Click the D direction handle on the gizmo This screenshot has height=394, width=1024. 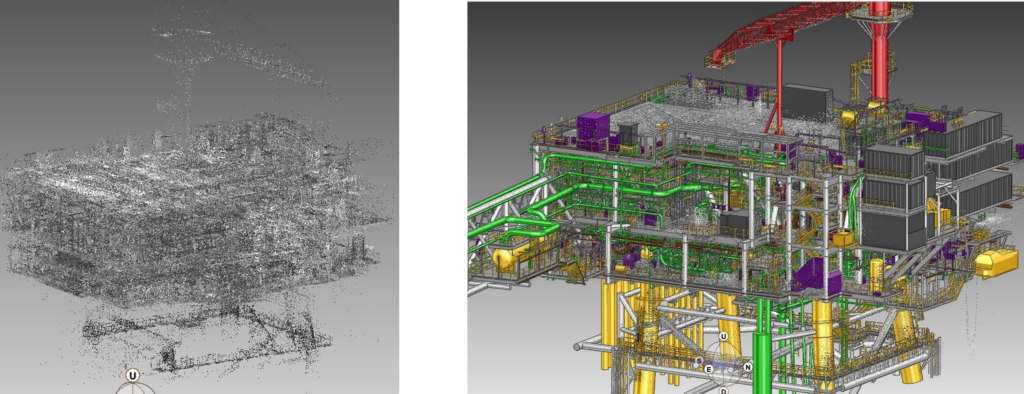724,391
